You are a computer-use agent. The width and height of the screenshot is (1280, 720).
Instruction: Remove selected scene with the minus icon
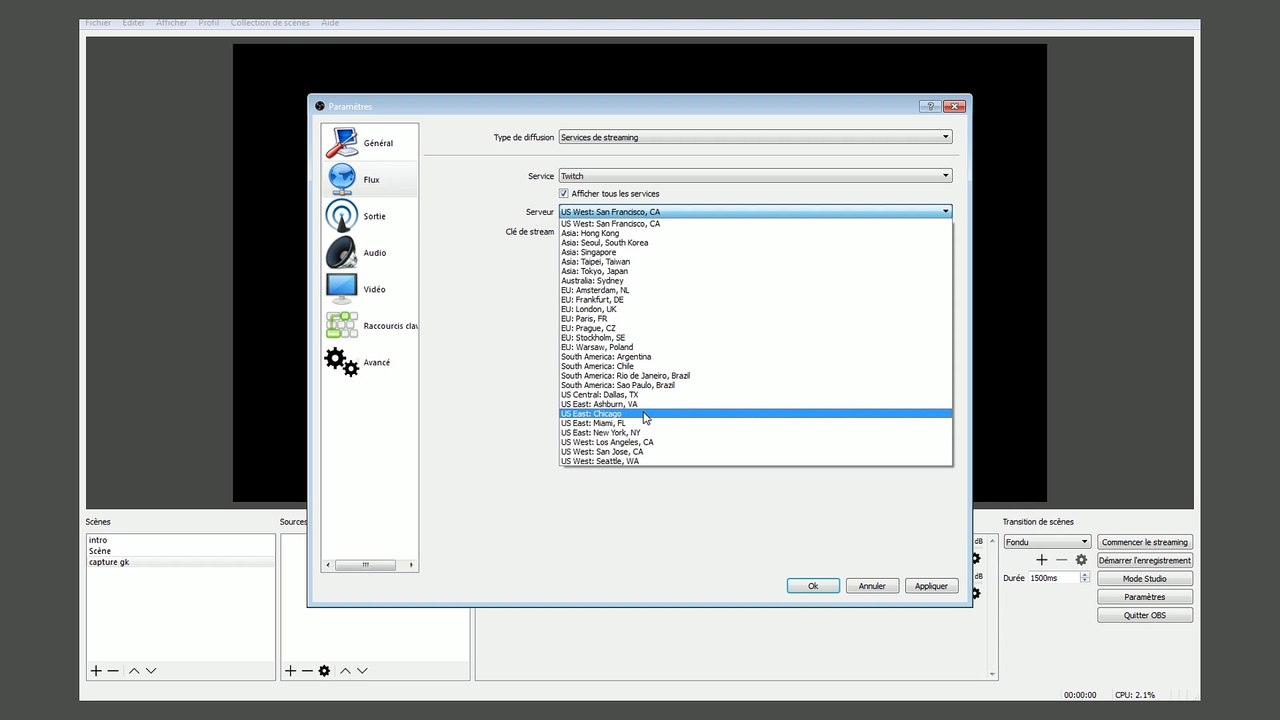(113, 671)
